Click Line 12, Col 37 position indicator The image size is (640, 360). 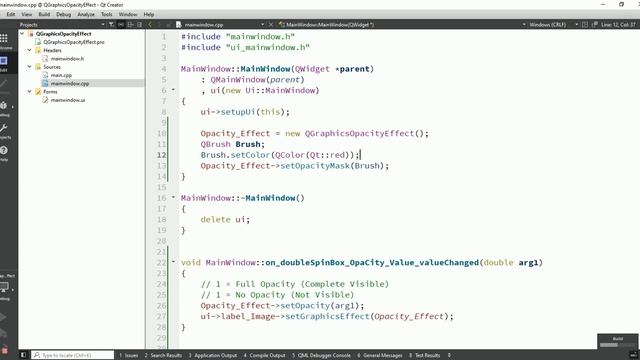coord(618,24)
